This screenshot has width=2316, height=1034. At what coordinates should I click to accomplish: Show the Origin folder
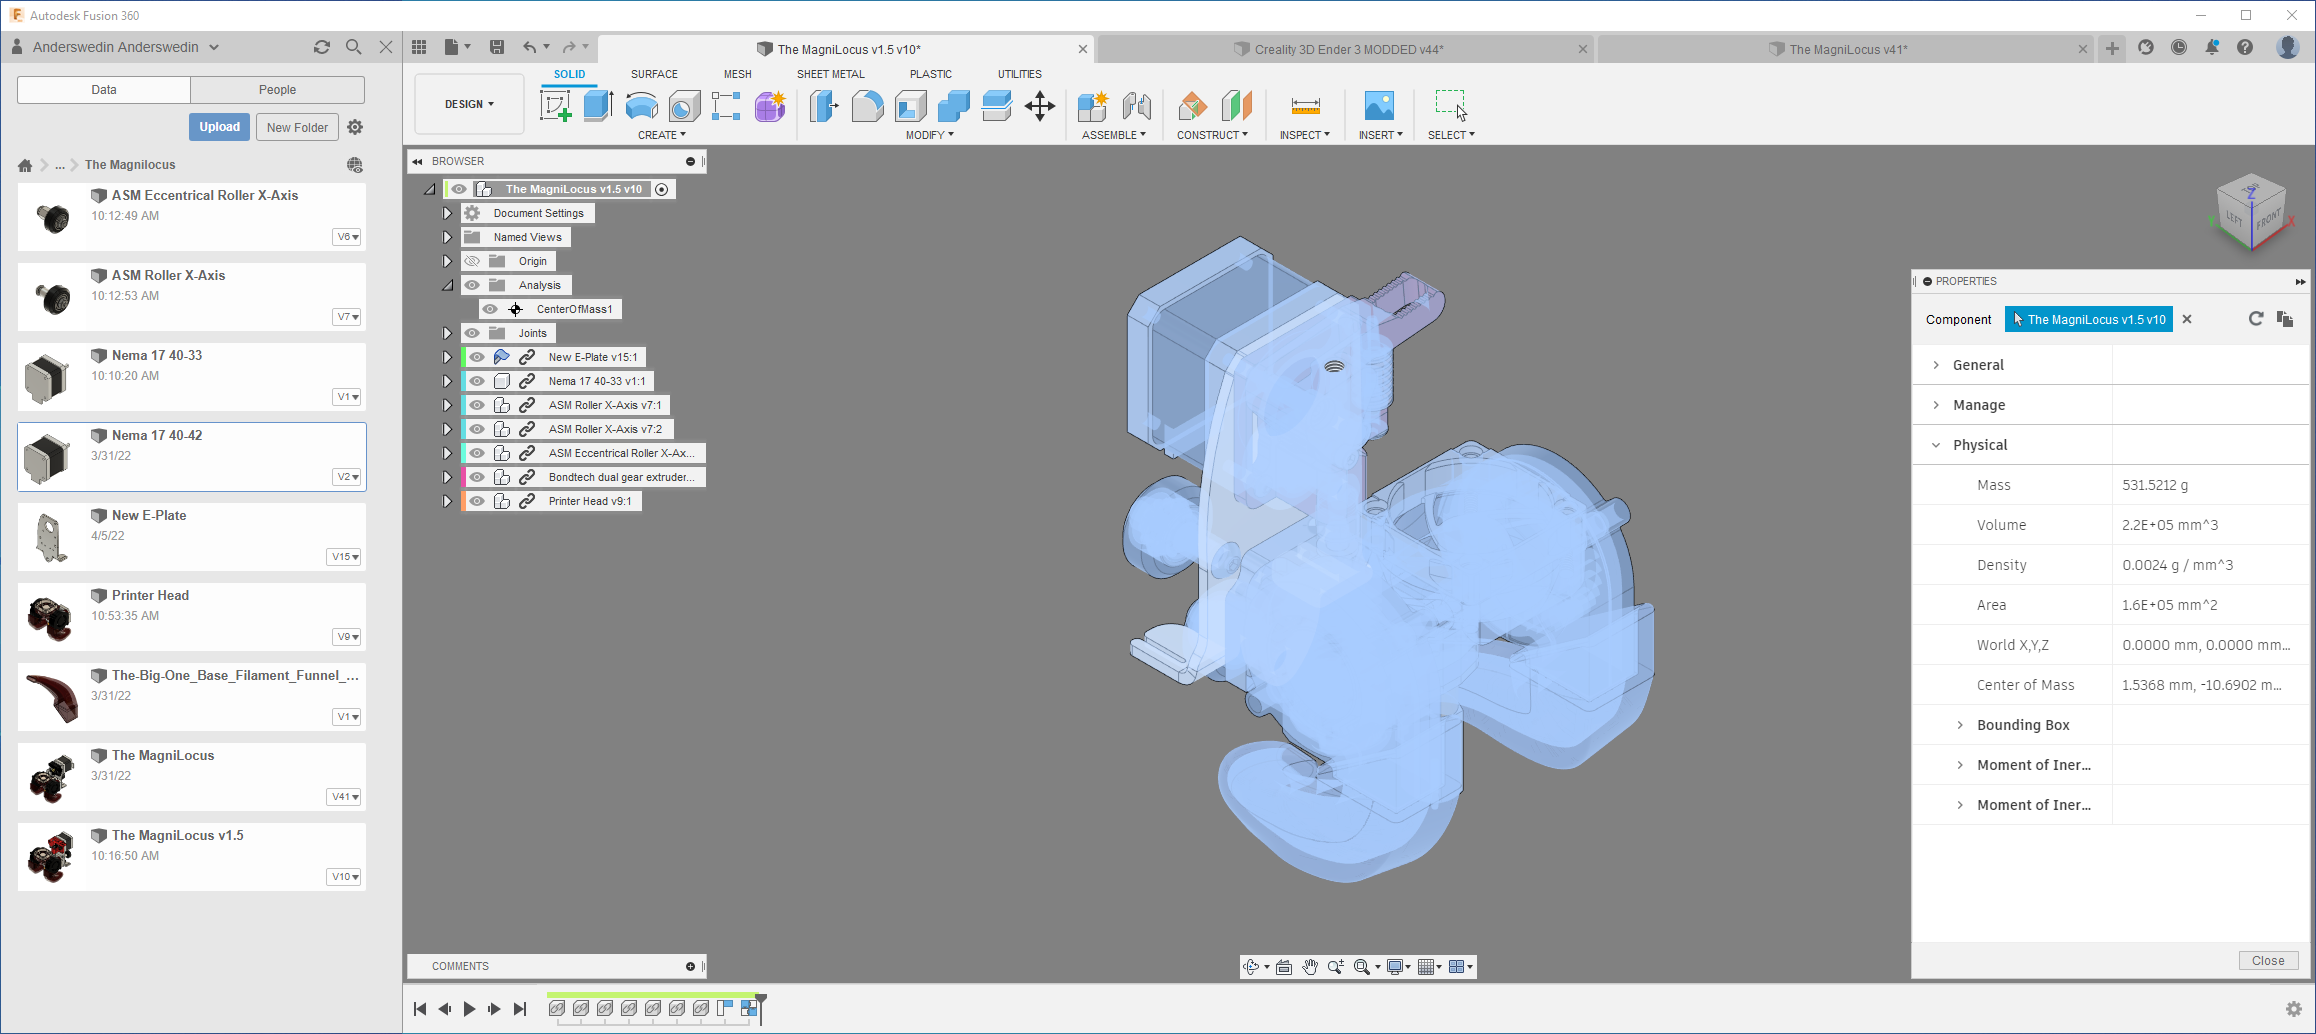472,261
